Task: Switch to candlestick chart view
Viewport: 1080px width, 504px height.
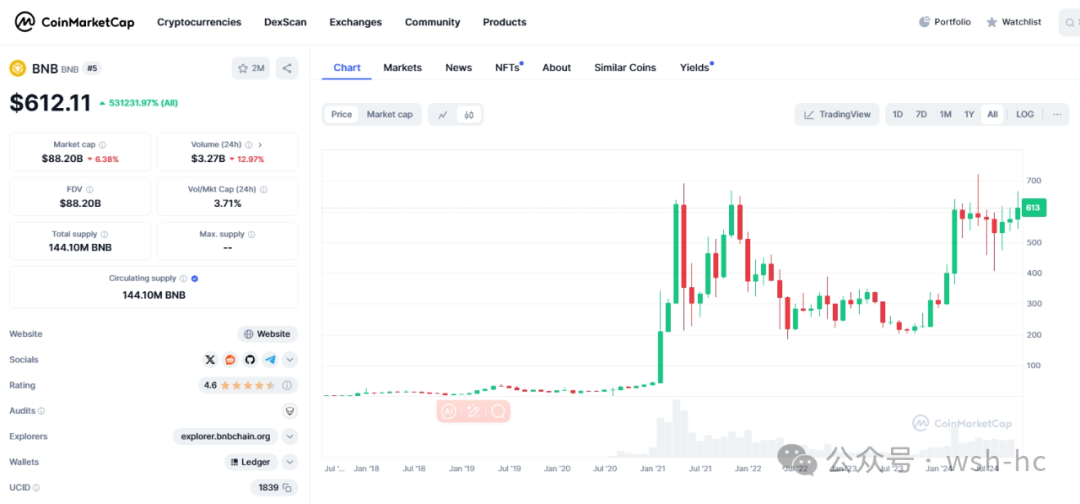Action: [x=469, y=115]
